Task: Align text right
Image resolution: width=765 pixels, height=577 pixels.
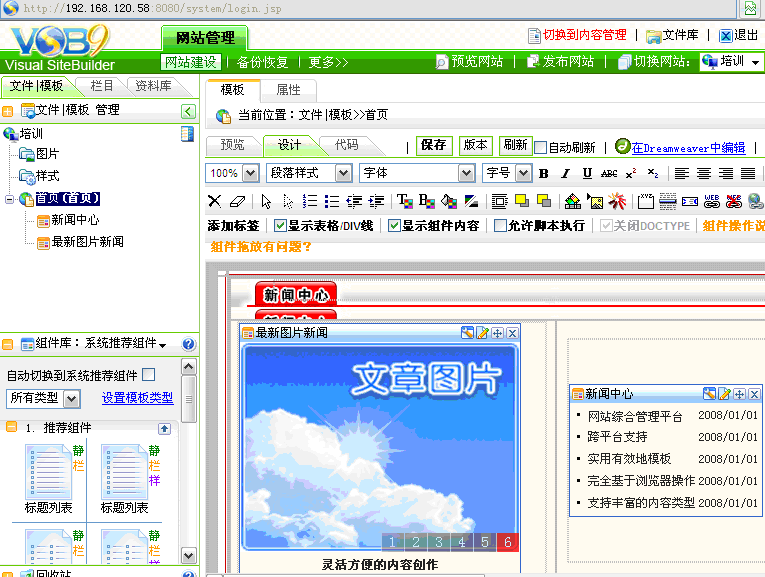Action: 725,173
